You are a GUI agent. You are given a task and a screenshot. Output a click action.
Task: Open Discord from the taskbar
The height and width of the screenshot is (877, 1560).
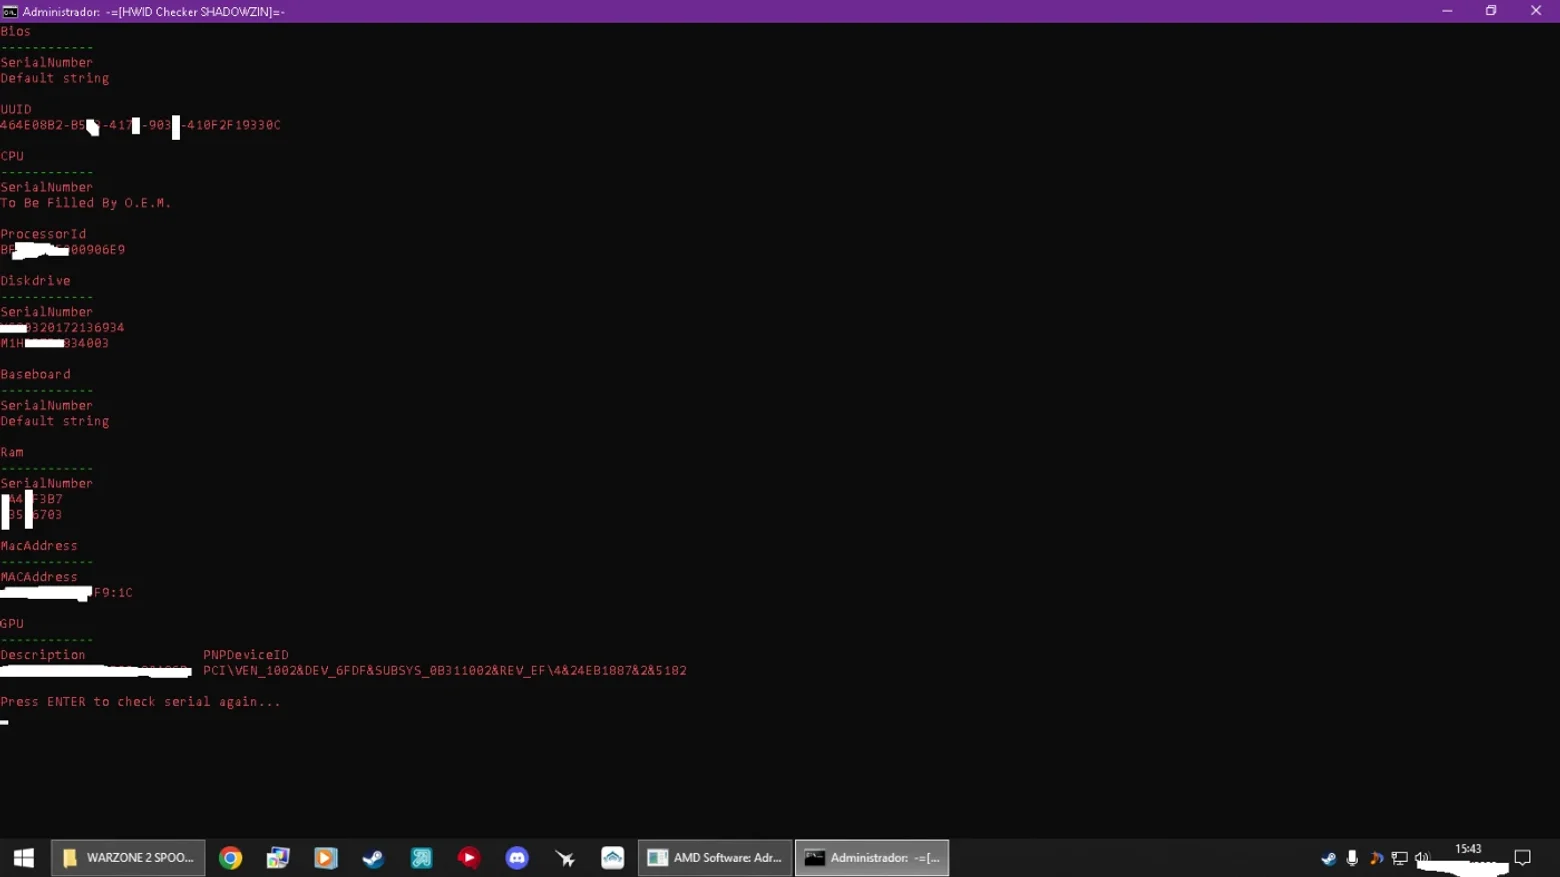point(517,858)
